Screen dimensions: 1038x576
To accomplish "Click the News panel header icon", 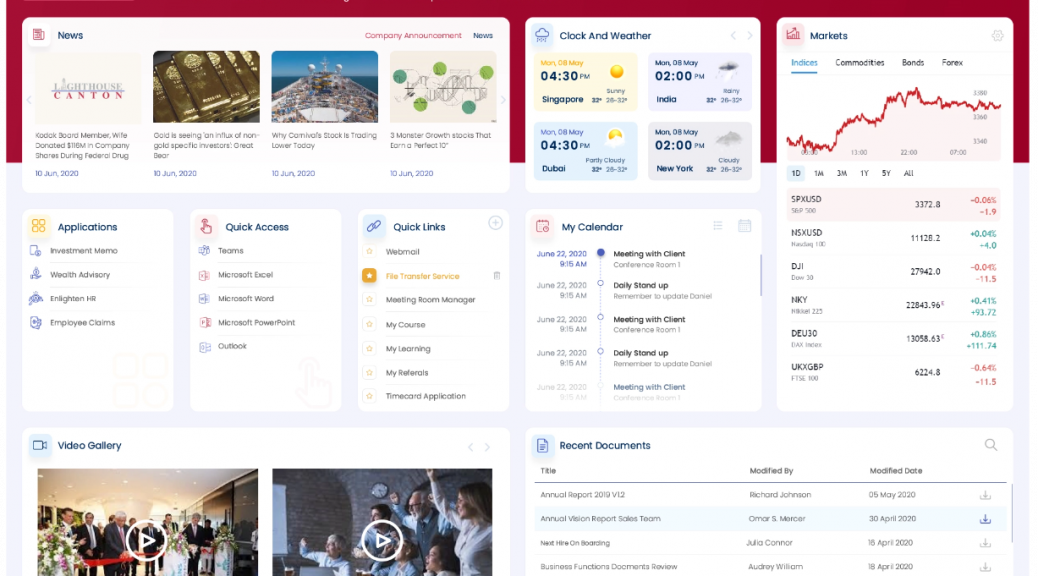I will (38, 34).
